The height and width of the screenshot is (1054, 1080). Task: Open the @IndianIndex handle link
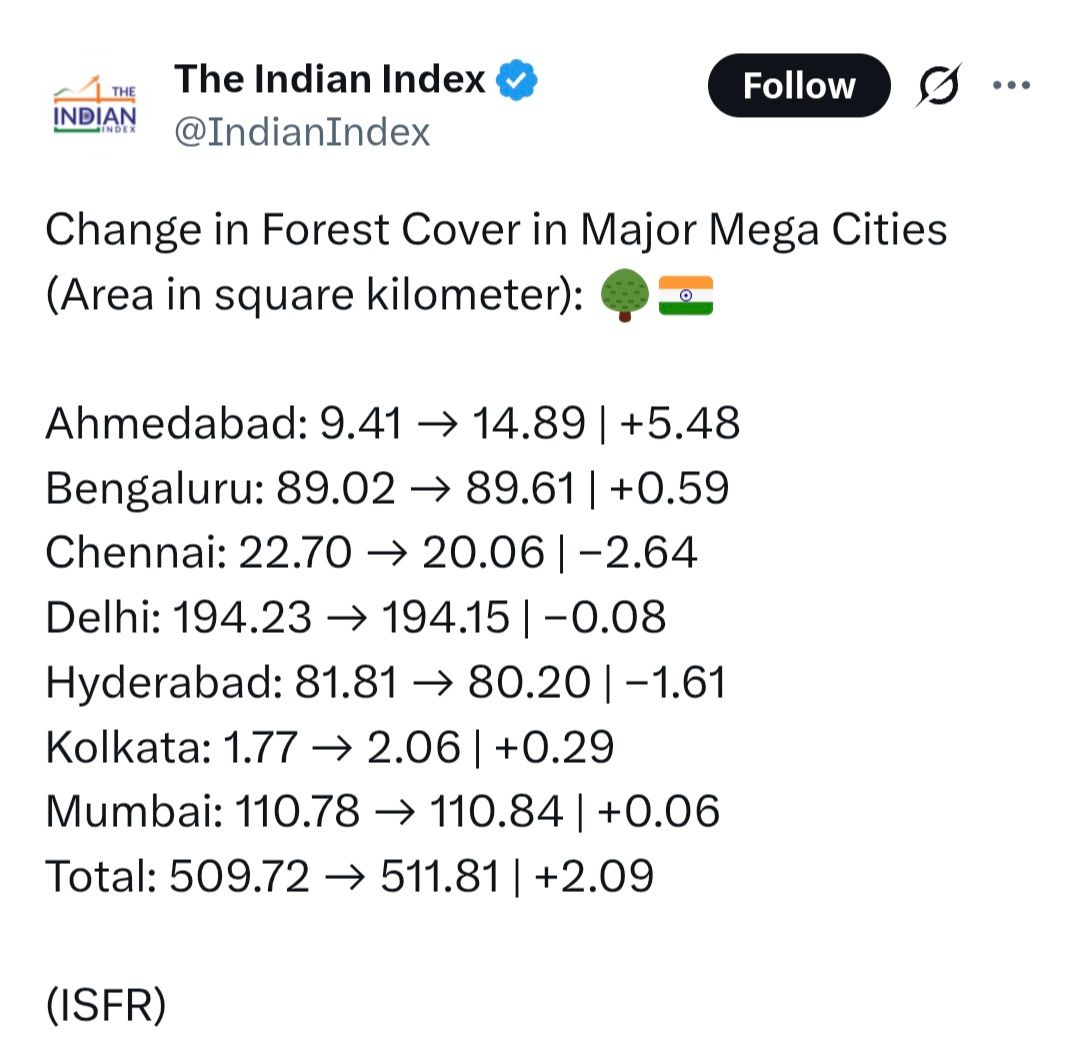pos(302,132)
